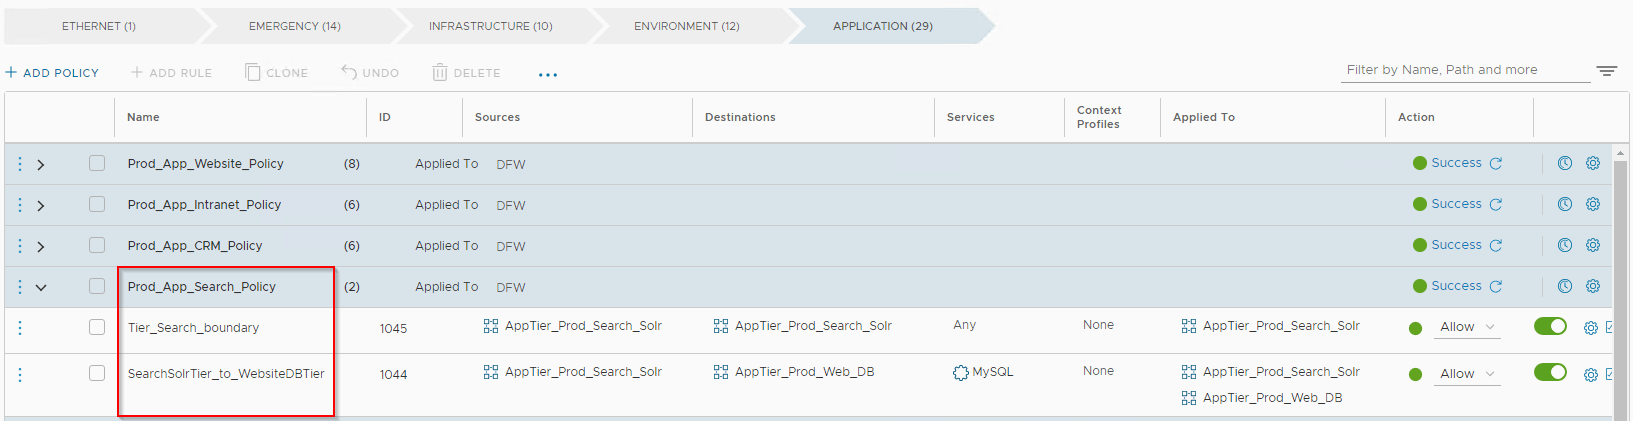View history clock icon for Prod_App_CRM_Policy

point(1565,245)
